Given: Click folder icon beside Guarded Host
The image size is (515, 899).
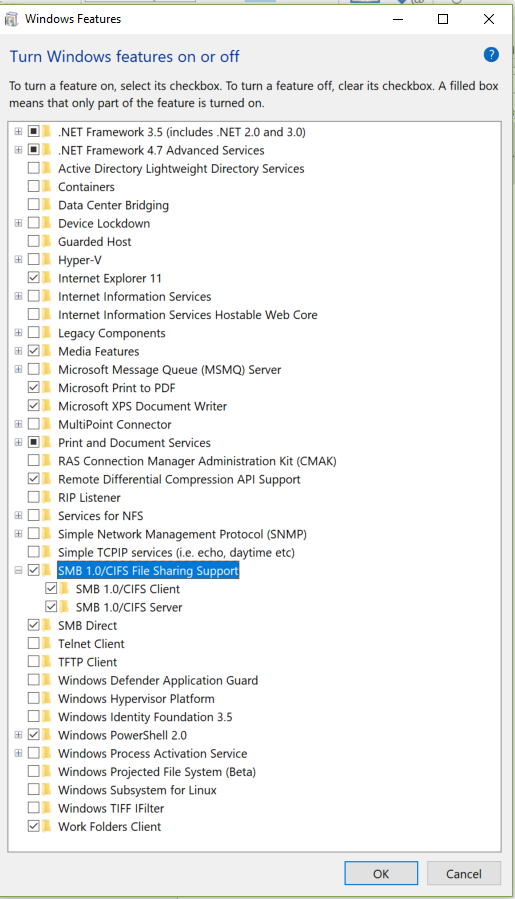Looking at the screenshot, I should coord(46,241).
